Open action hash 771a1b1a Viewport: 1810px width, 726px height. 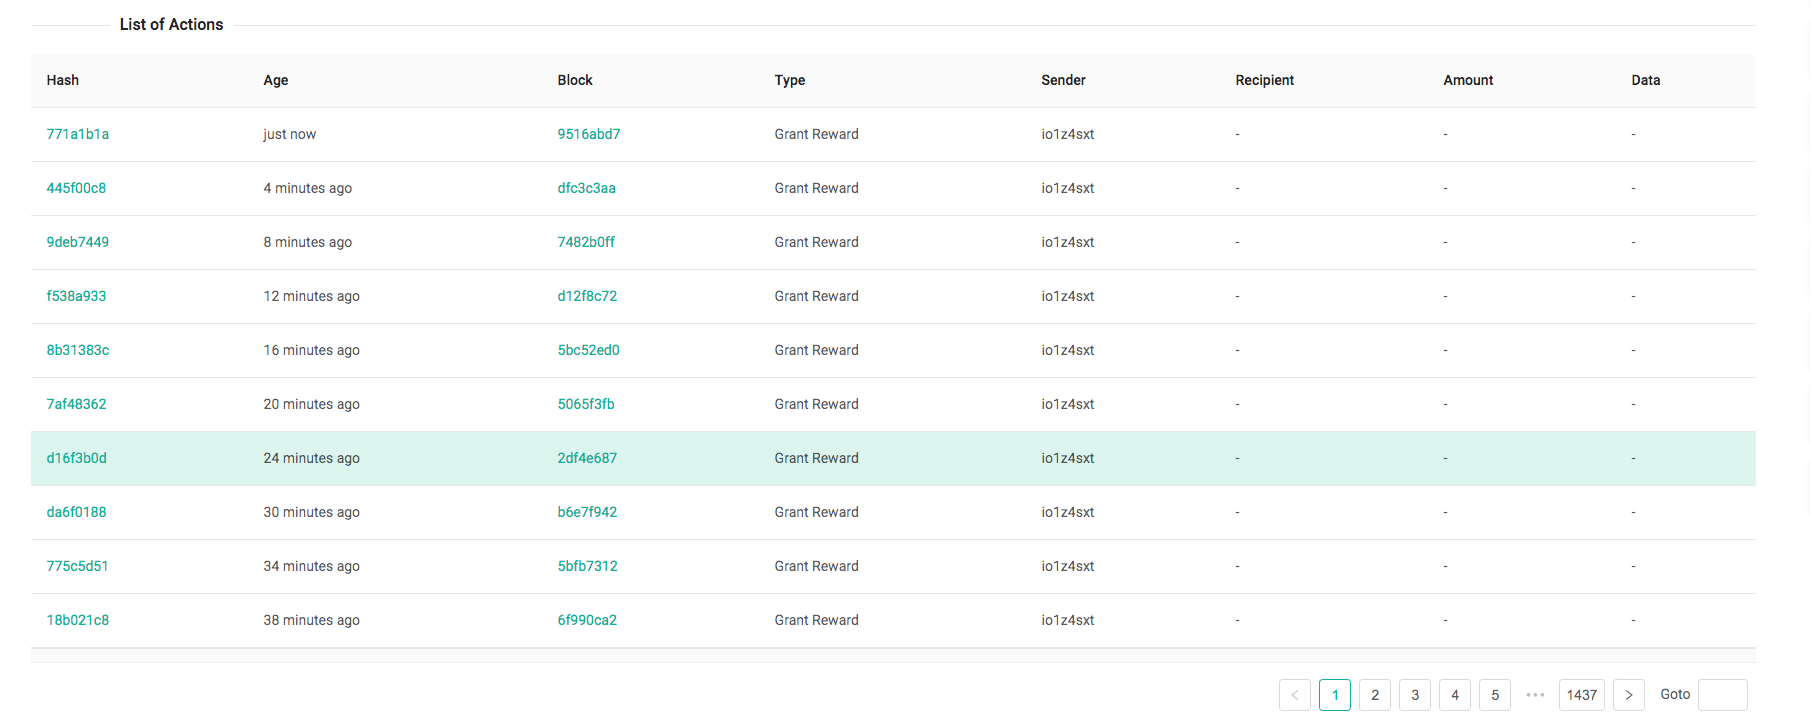click(78, 134)
